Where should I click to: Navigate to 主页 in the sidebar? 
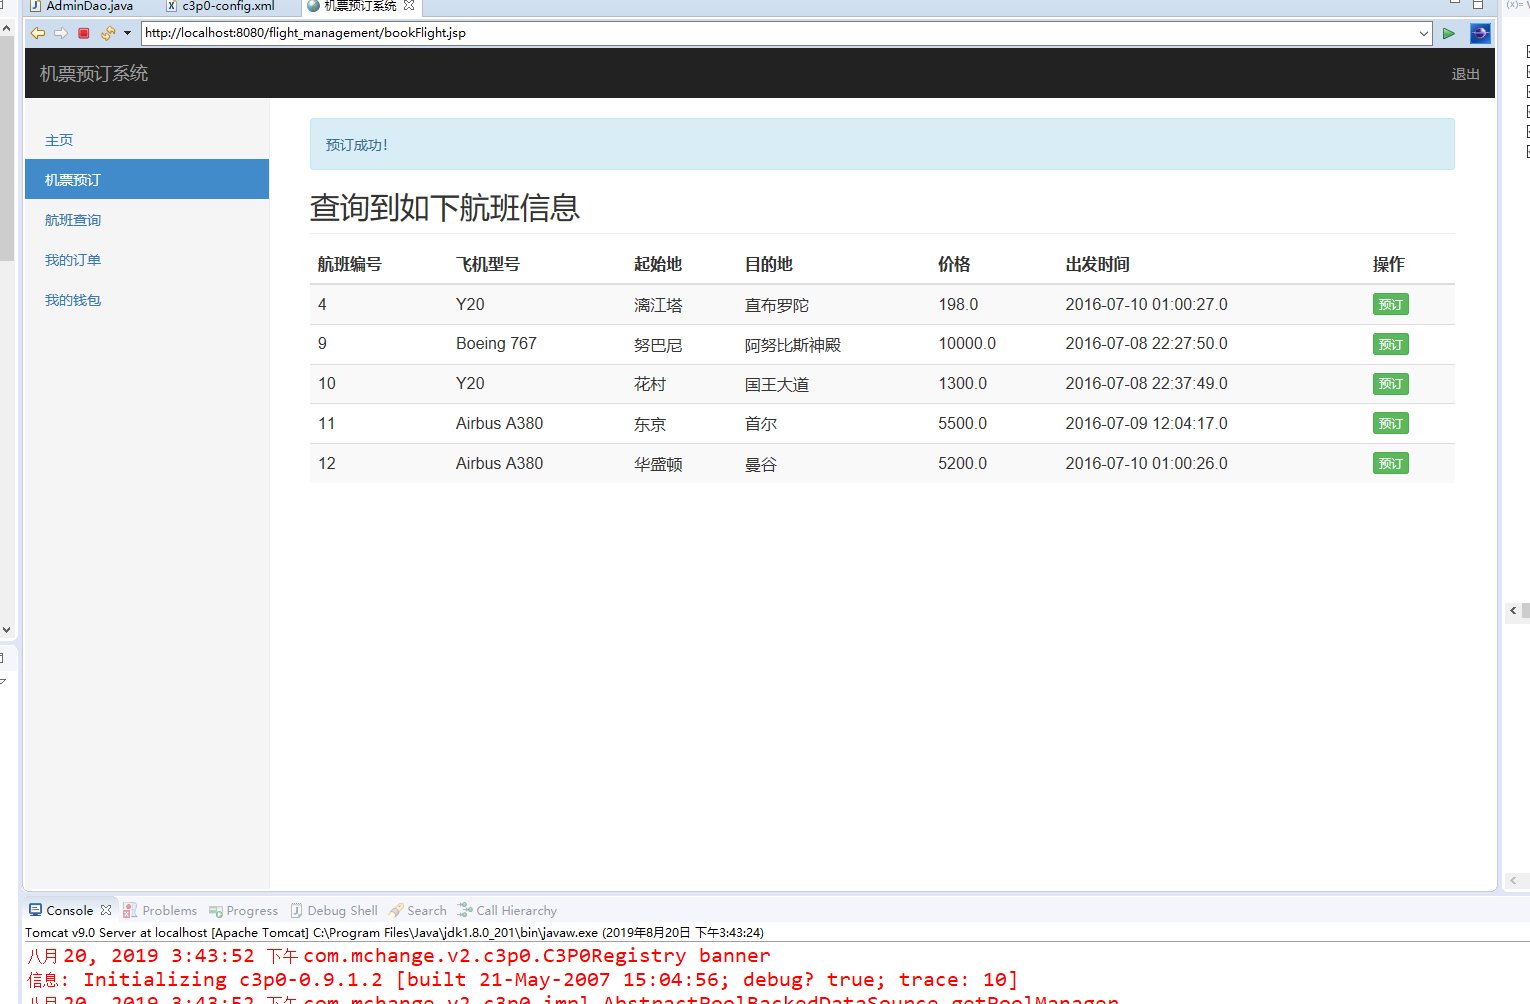tap(59, 140)
